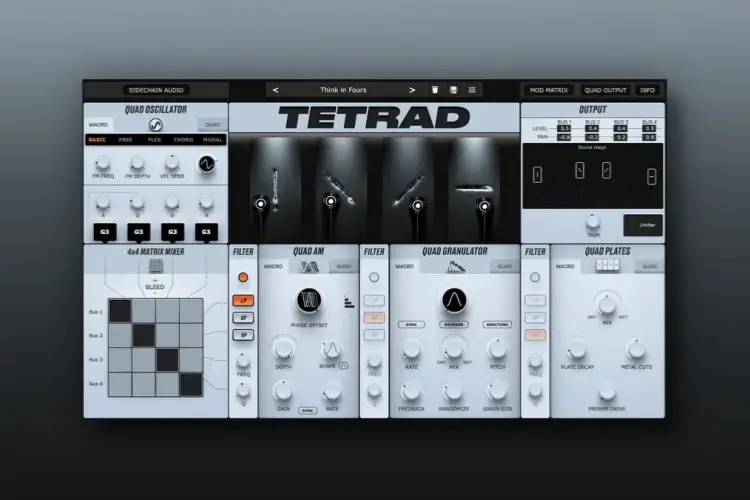Toggle the Limiter button
Viewport: 750px width, 500px height.
[x=643, y=225]
